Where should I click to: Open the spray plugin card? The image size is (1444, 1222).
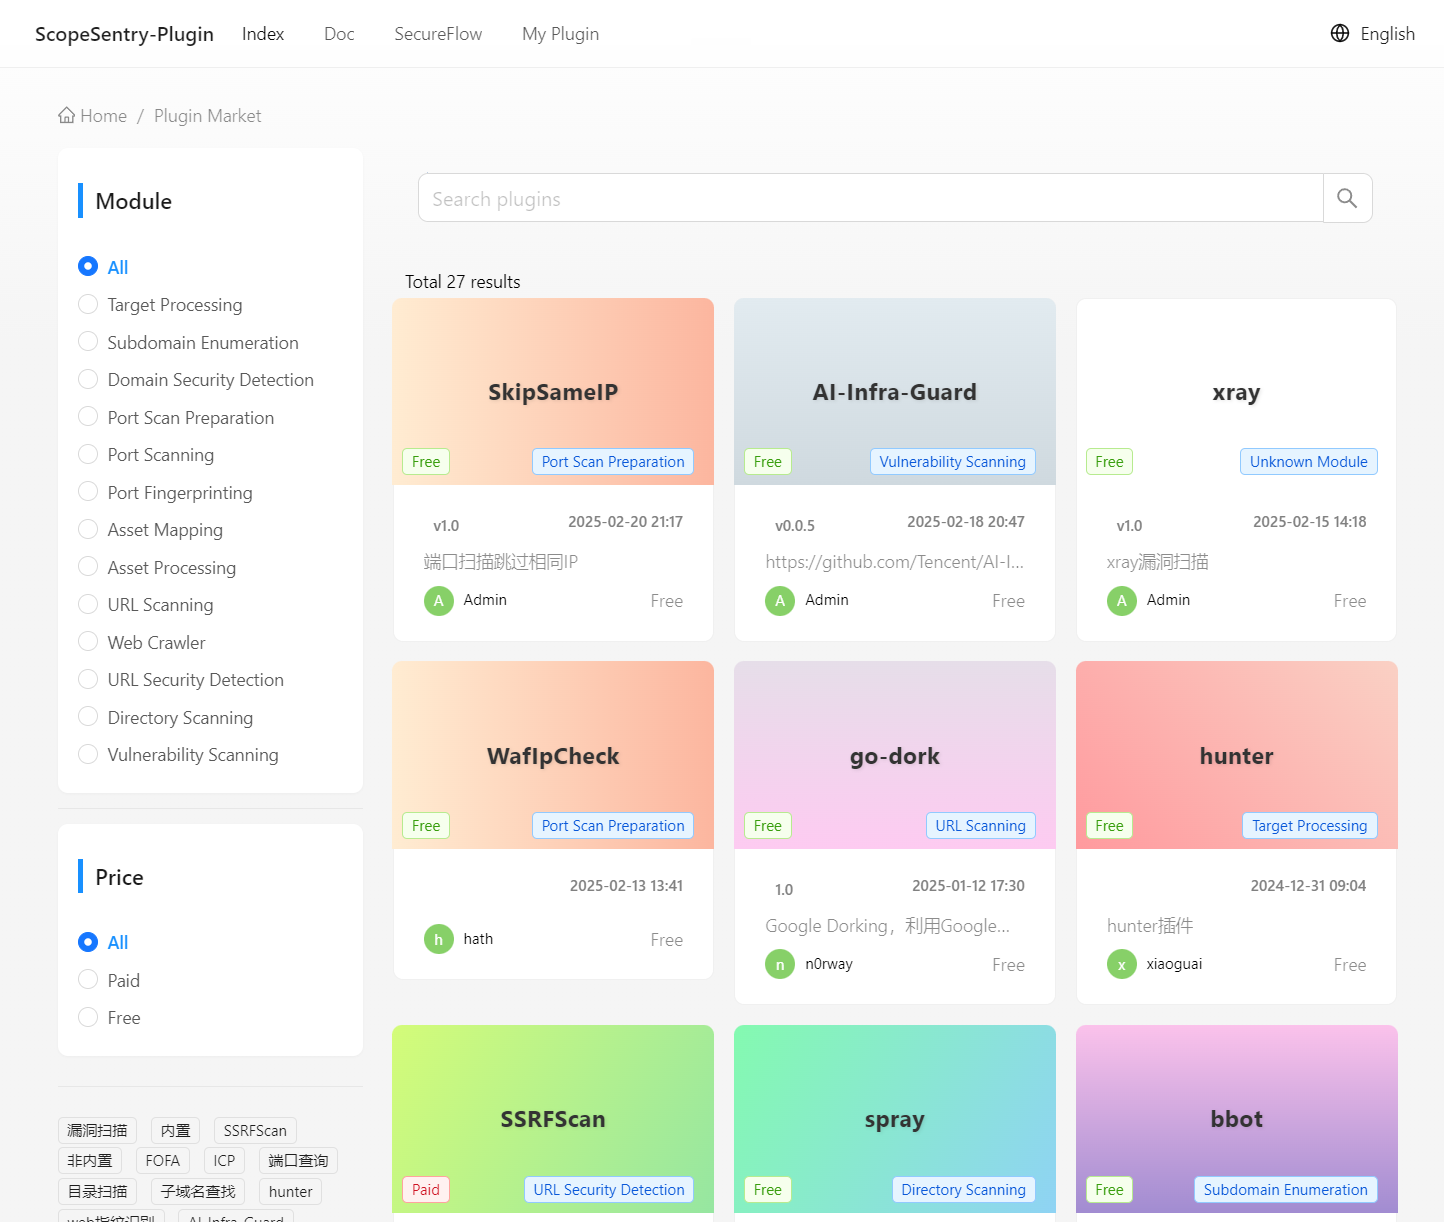[895, 1123]
